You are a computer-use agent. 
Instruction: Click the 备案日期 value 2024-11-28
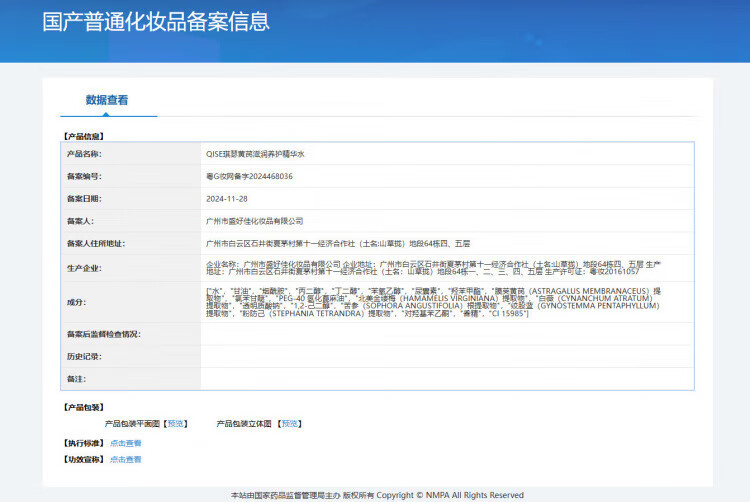(227, 198)
